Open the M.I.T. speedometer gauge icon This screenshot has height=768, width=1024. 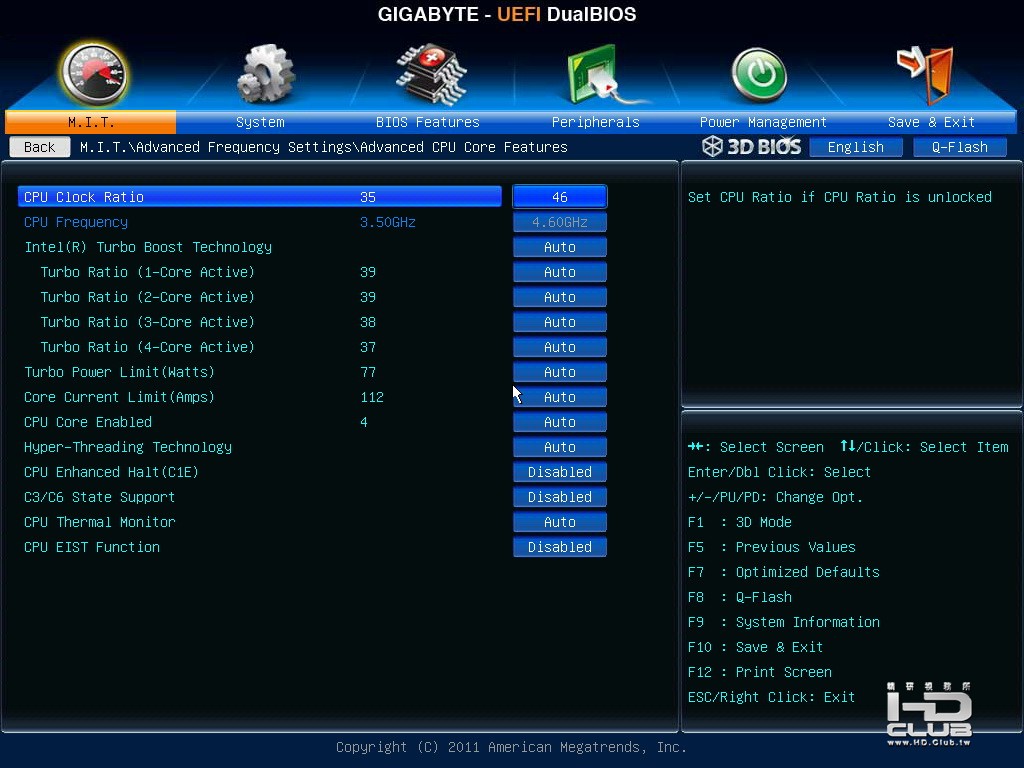[93, 74]
